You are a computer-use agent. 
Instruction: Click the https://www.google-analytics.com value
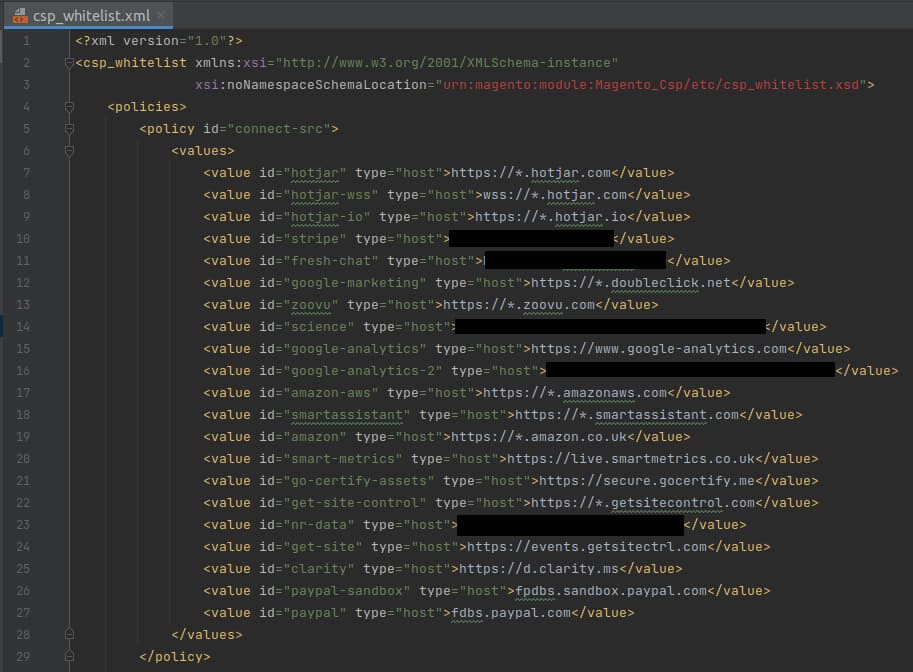click(x=659, y=349)
